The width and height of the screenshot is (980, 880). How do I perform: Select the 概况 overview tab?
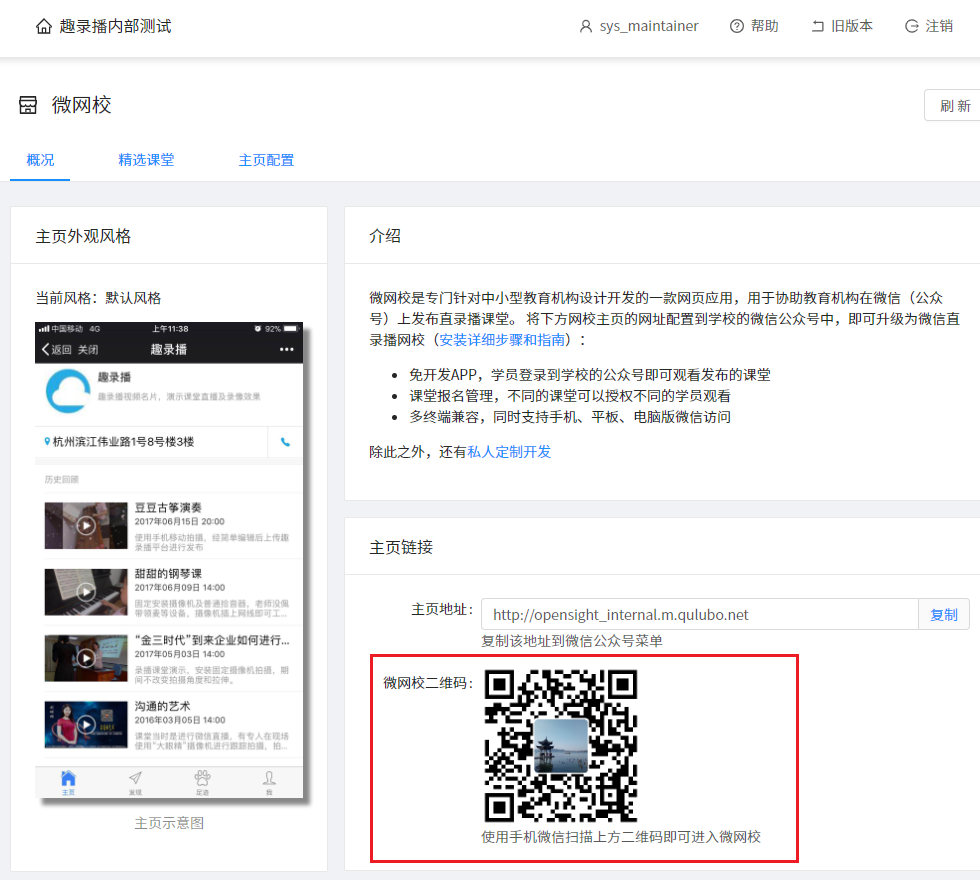40,160
